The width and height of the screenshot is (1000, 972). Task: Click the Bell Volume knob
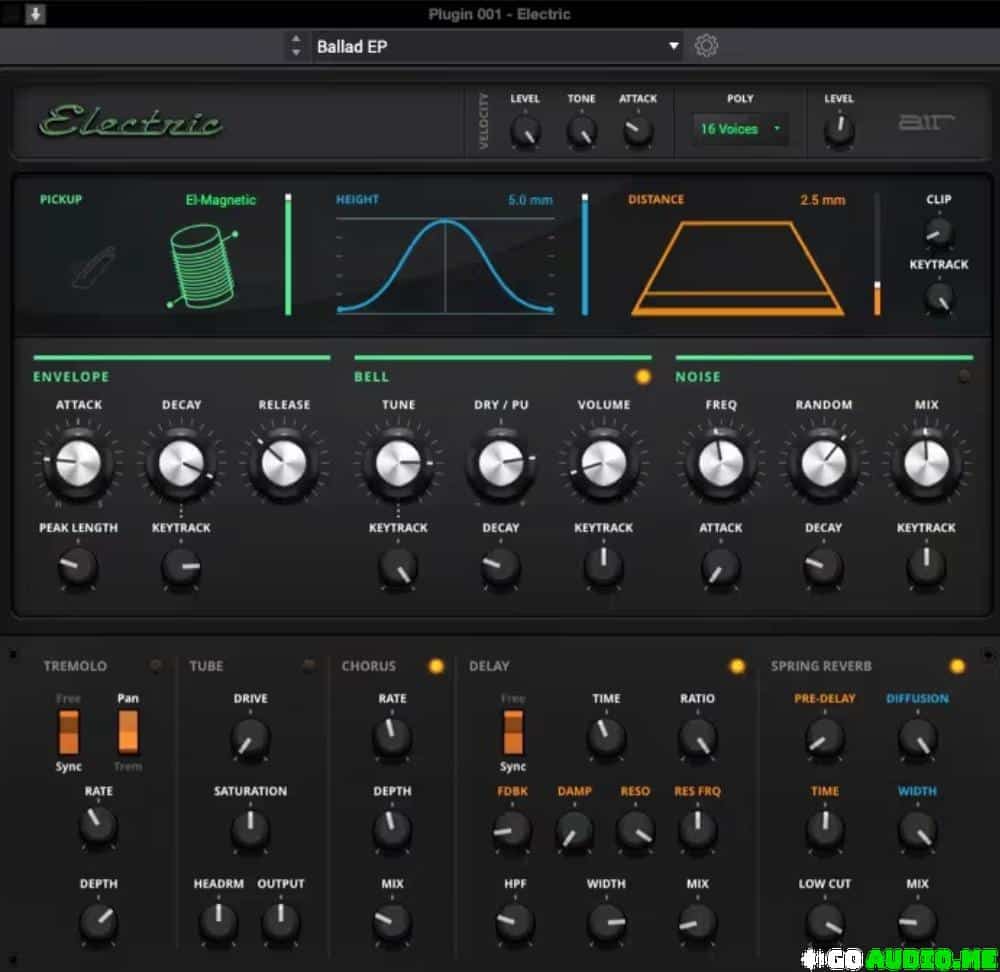coord(603,463)
